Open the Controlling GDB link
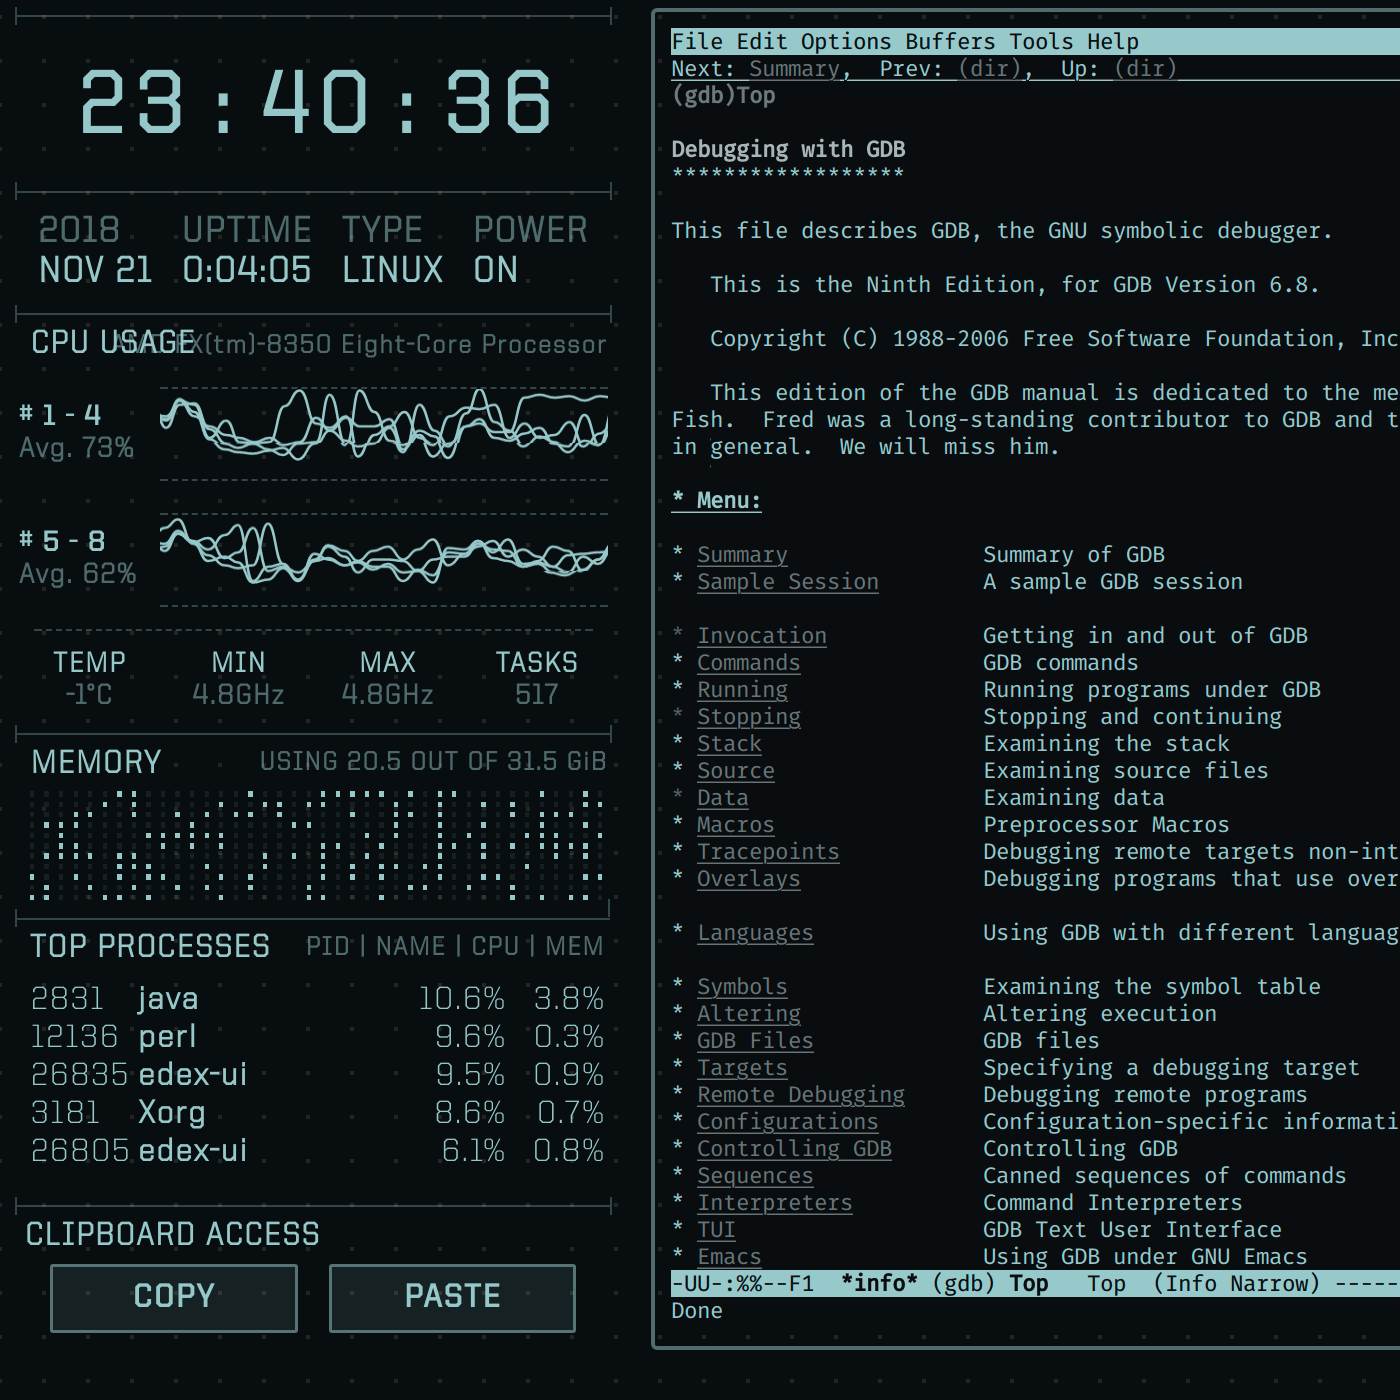The image size is (1400, 1400). tap(793, 1149)
